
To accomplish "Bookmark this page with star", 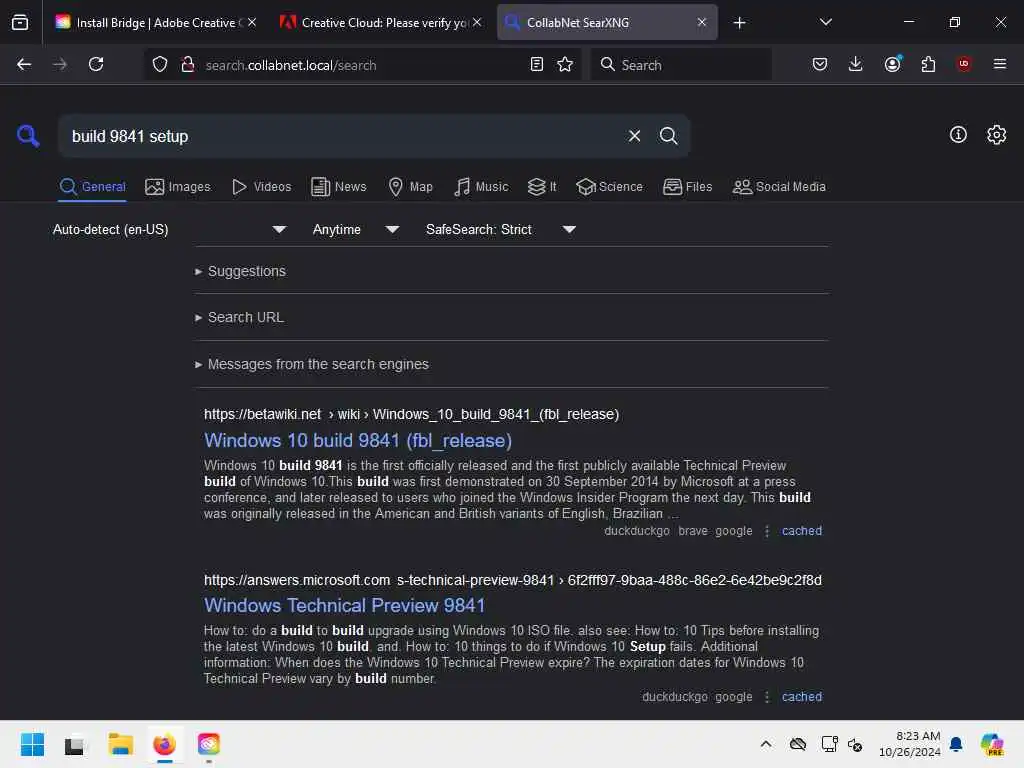I will pos(565,64).
